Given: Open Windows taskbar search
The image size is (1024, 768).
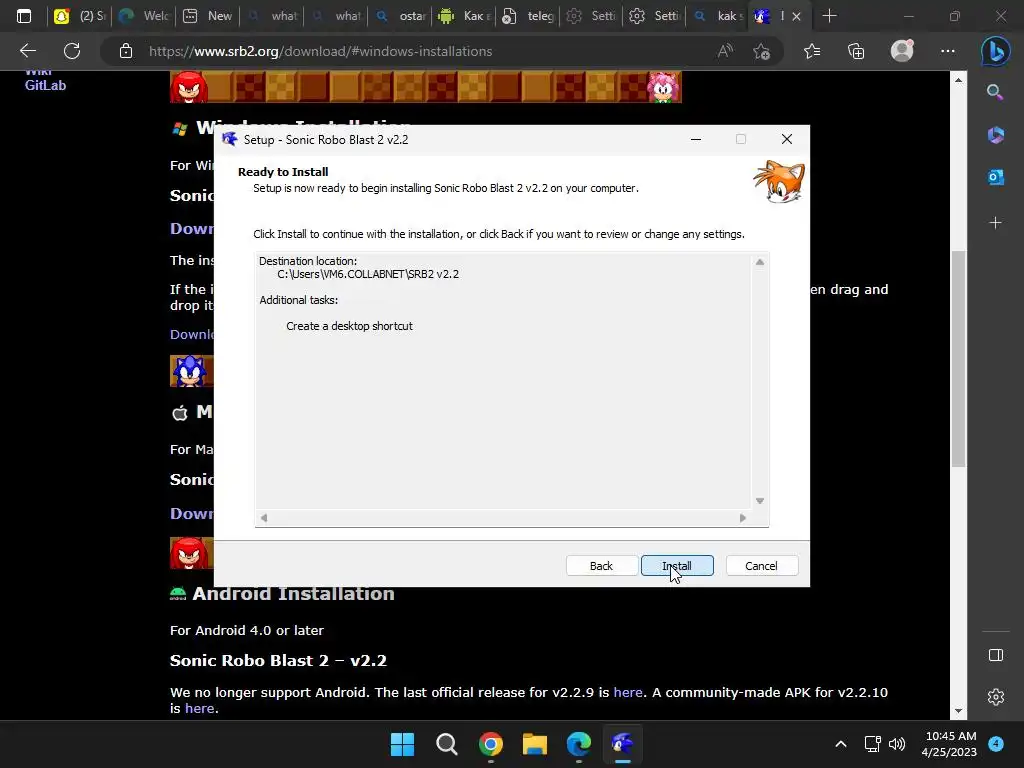Looking at the screenshot, I should point(447,744).
